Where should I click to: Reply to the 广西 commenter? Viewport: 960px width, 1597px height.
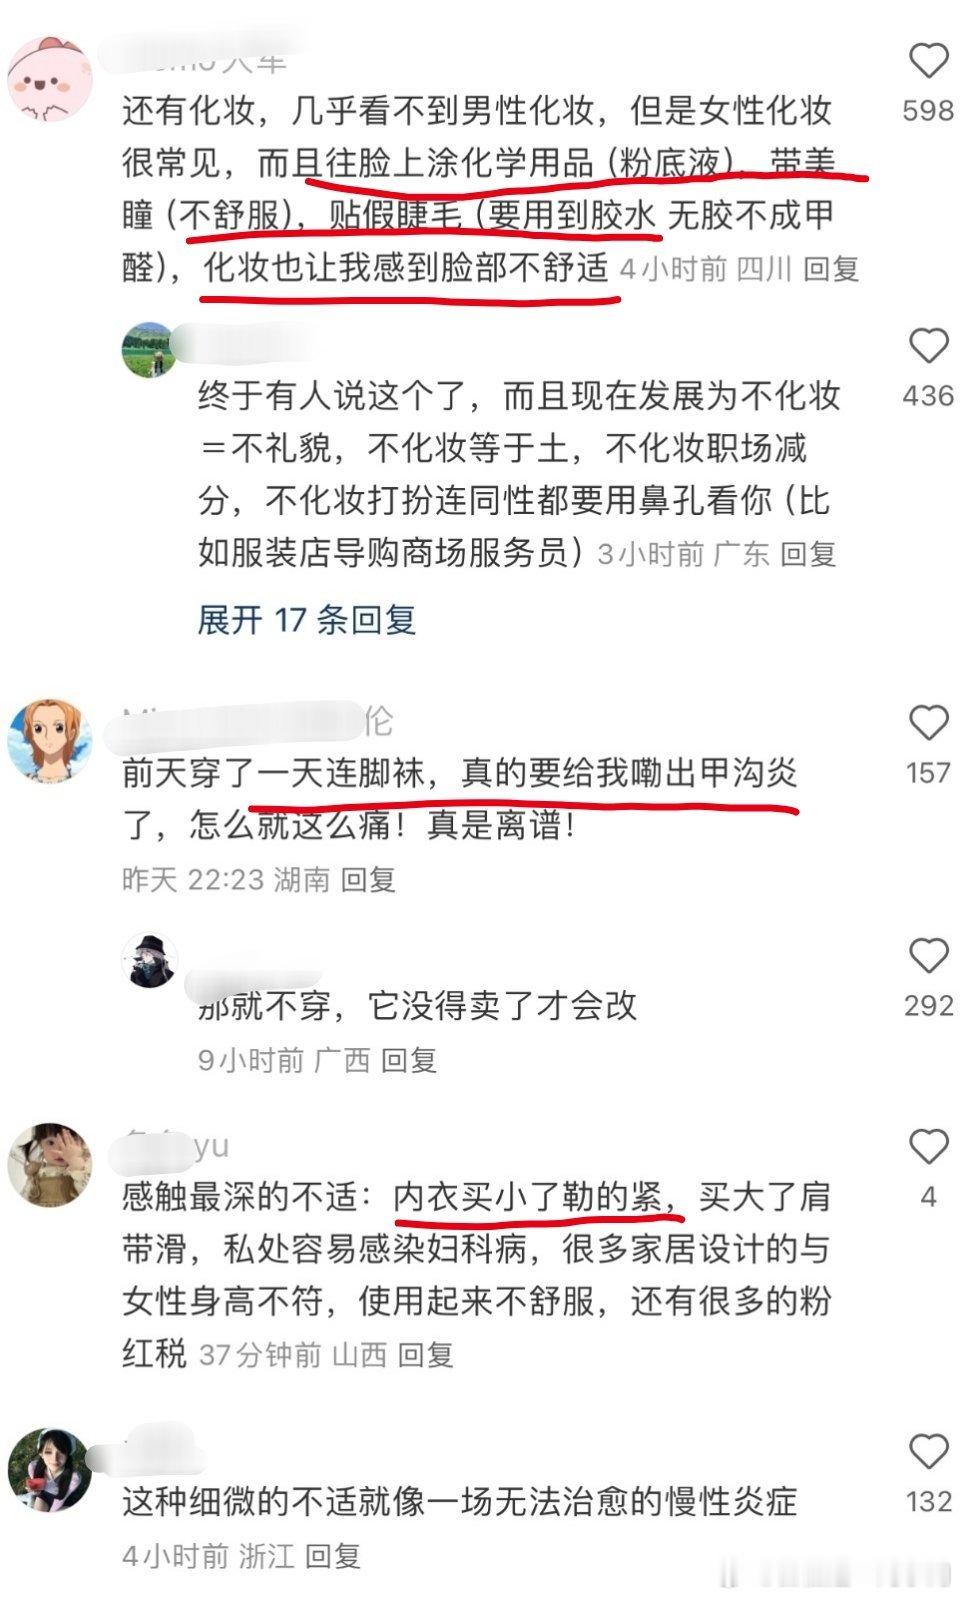pos(409,1060)
